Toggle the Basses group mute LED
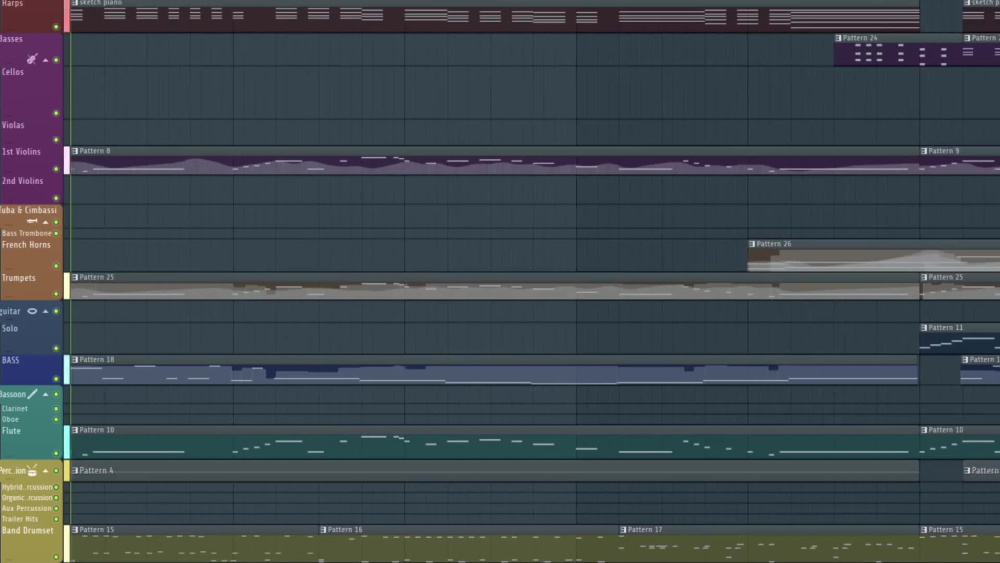 point(56,60)
